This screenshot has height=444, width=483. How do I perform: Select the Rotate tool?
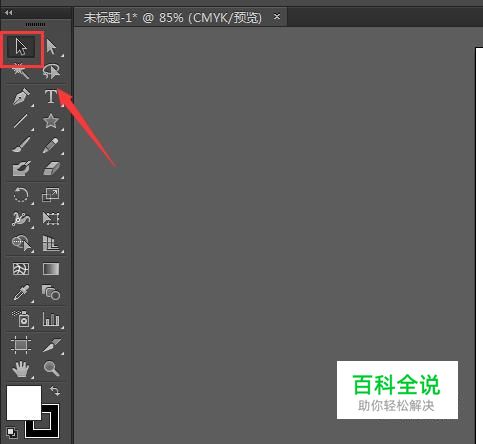click(21, 195)
